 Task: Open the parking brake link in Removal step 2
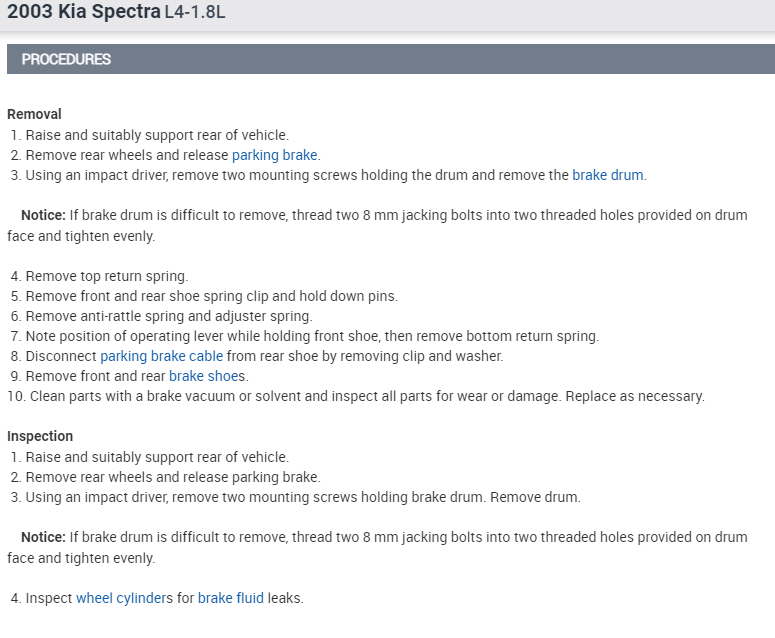[274, 155]
